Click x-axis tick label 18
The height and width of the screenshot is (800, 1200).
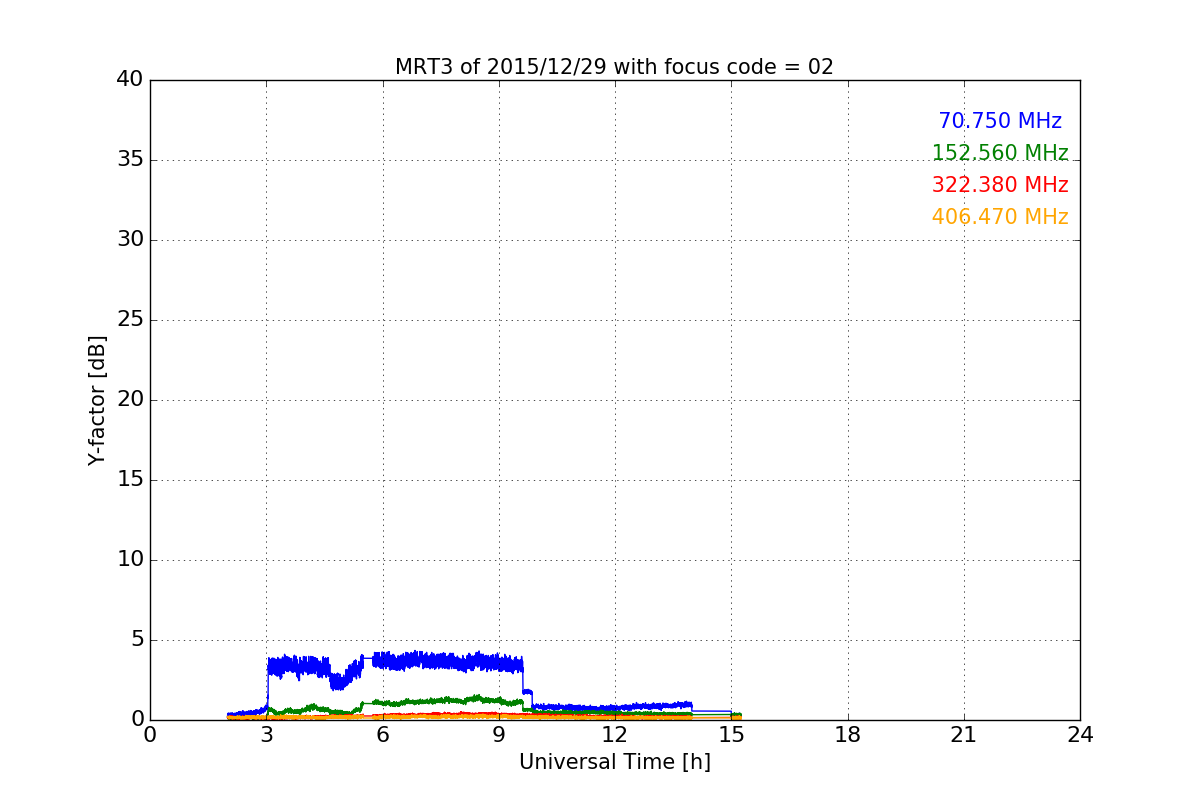click(847, 735)
